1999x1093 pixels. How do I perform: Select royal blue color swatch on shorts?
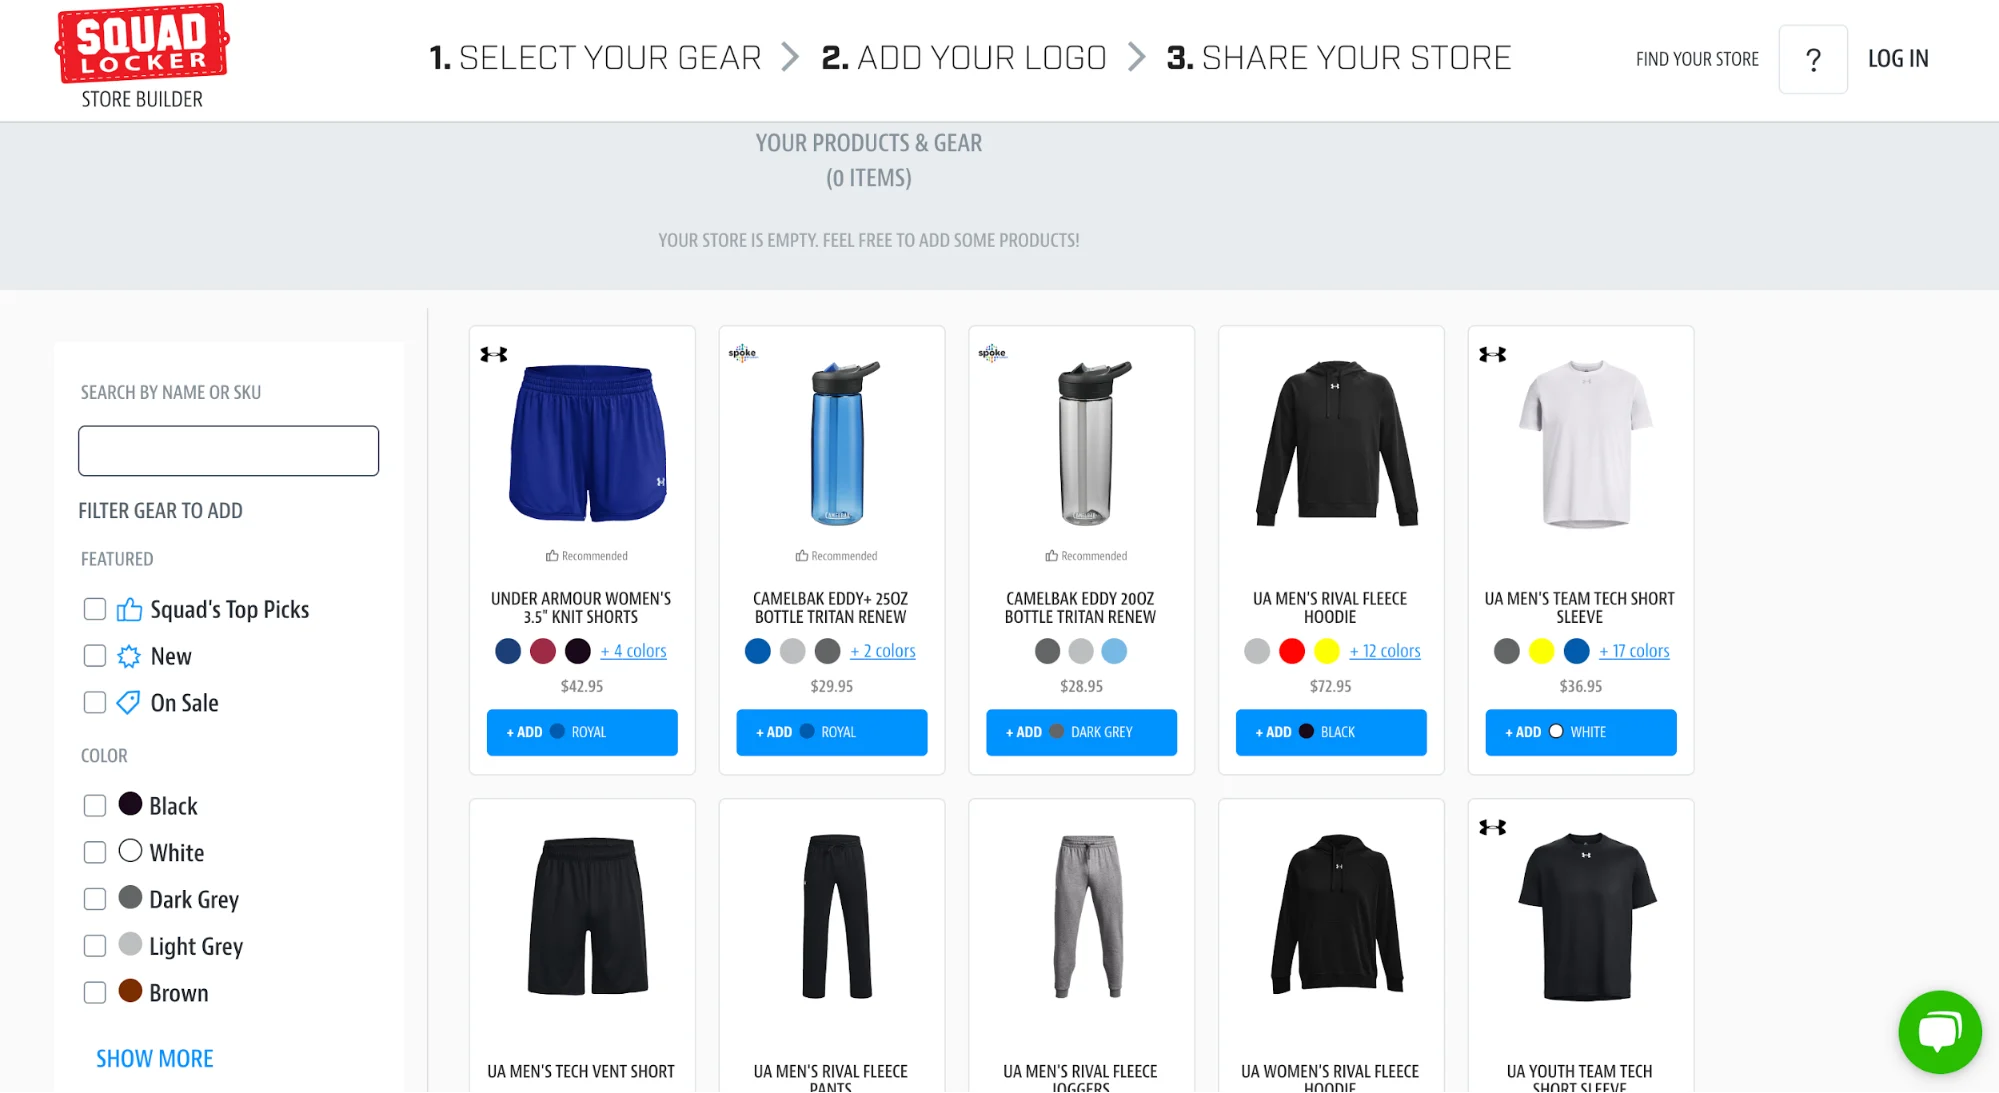pyautogui.click(x=507, y=651)
